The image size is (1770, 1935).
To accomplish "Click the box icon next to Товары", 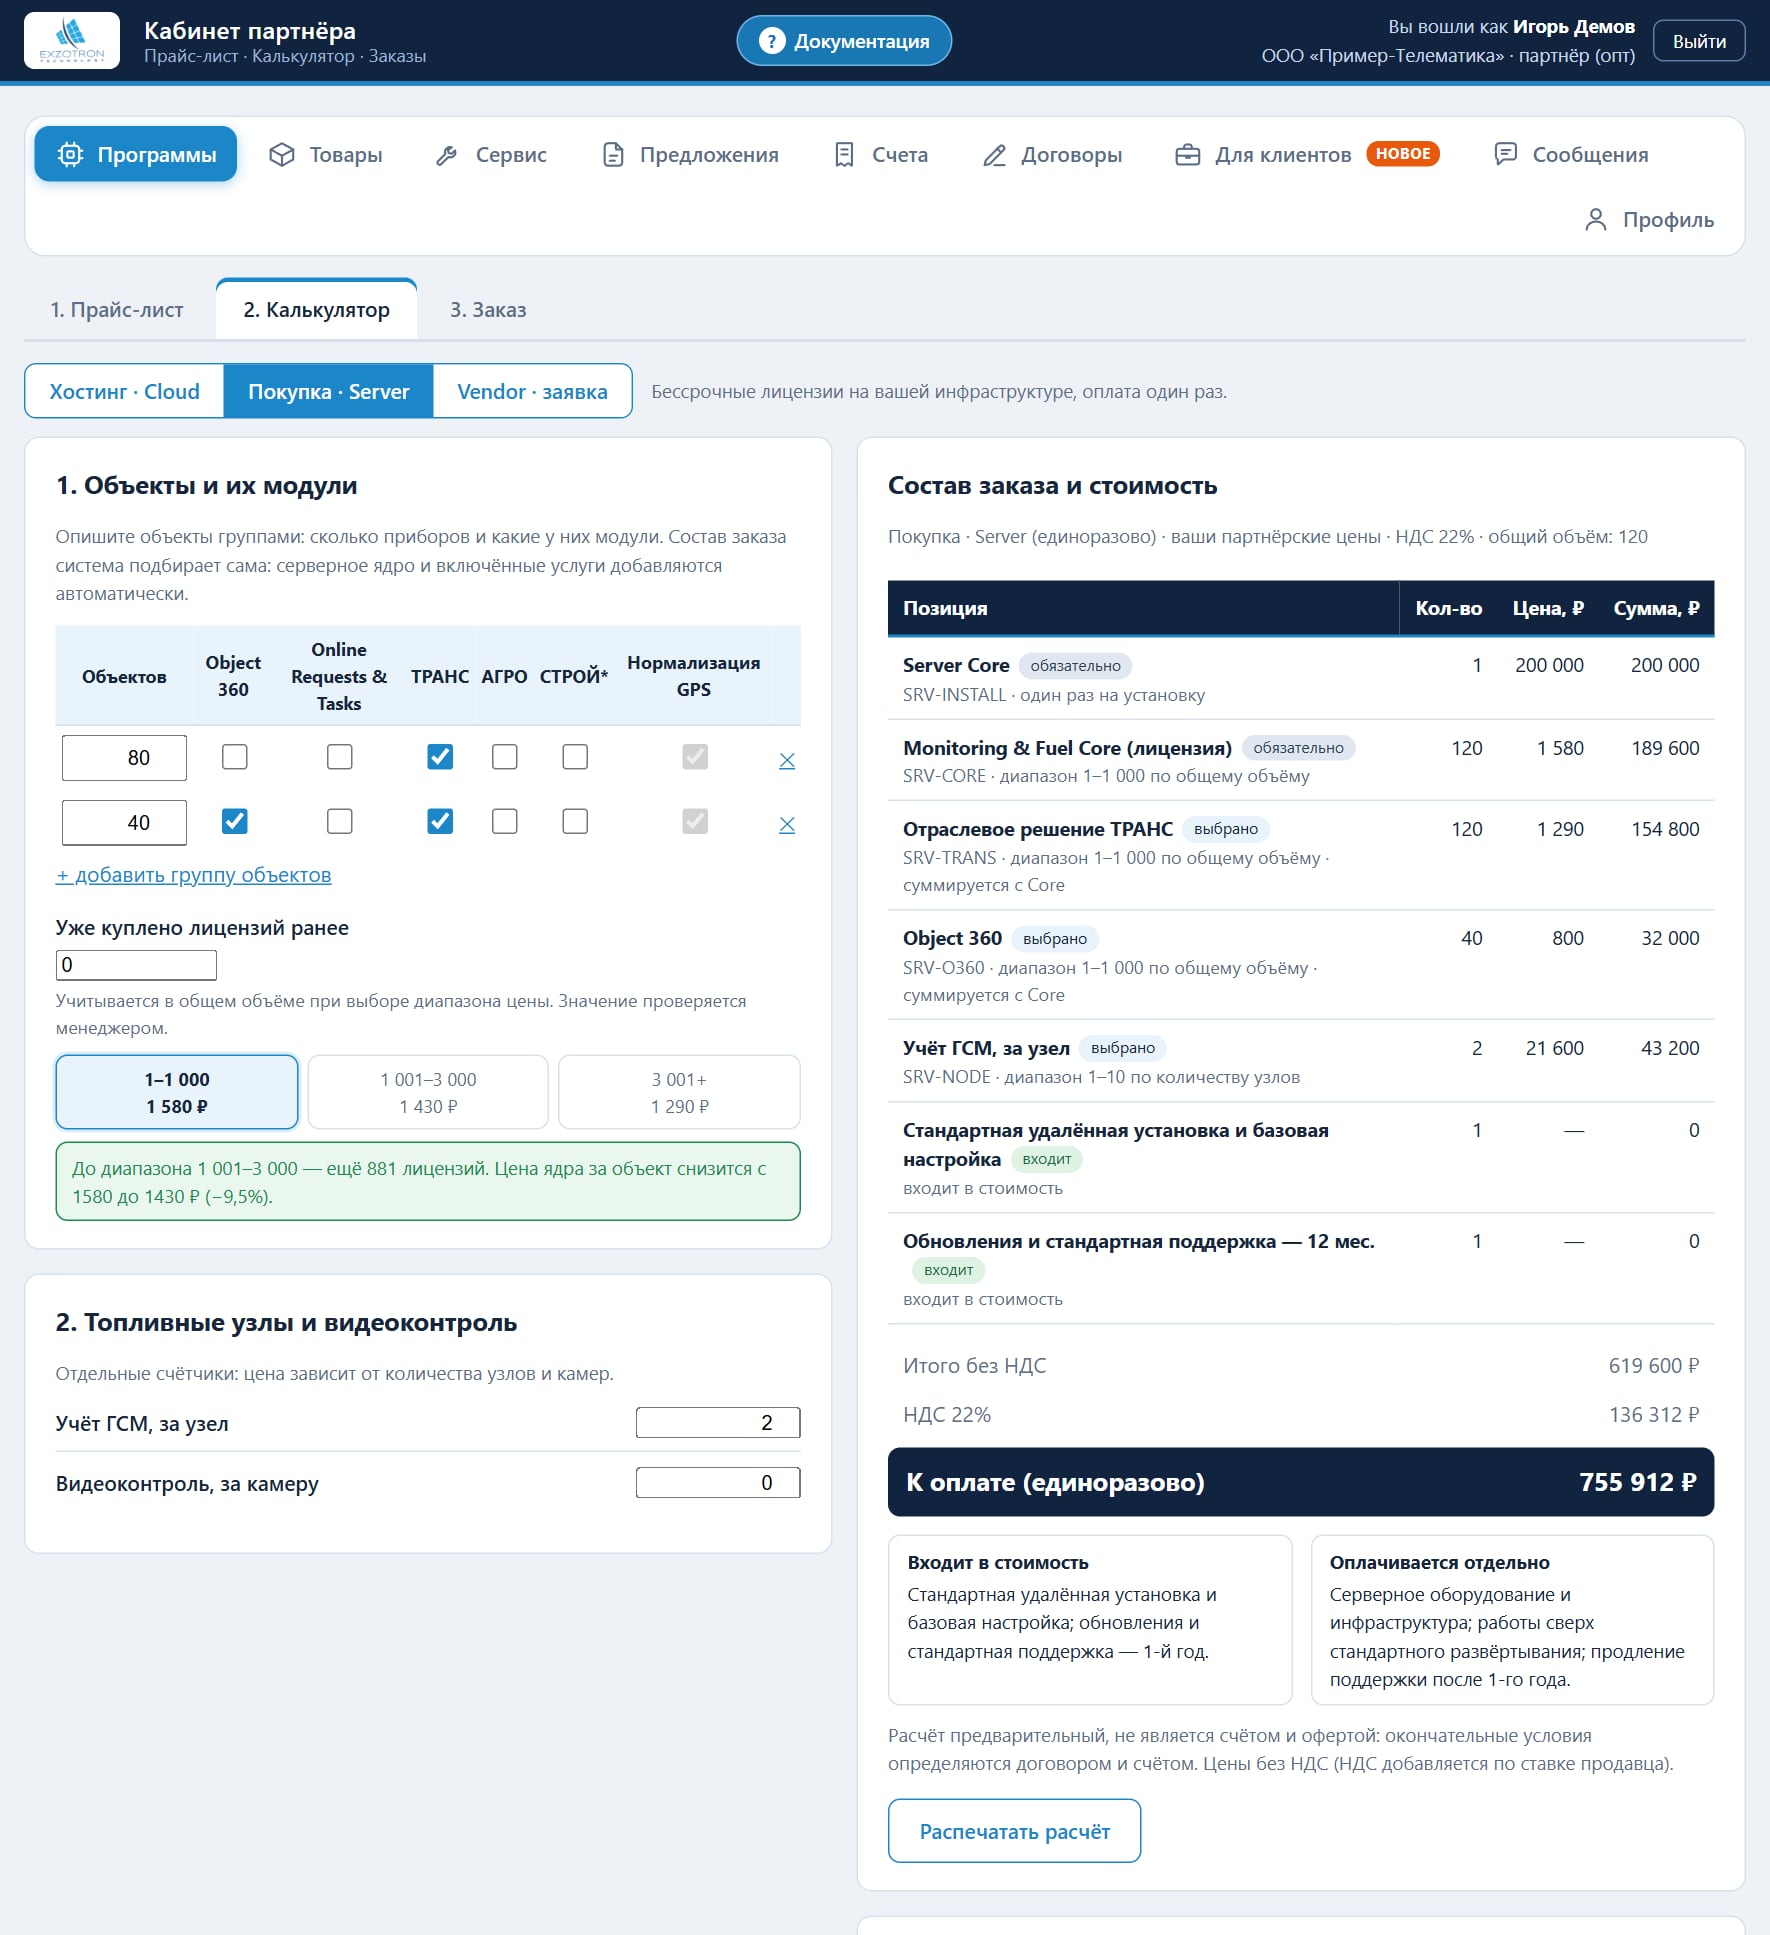I will [x=282, y=155].
